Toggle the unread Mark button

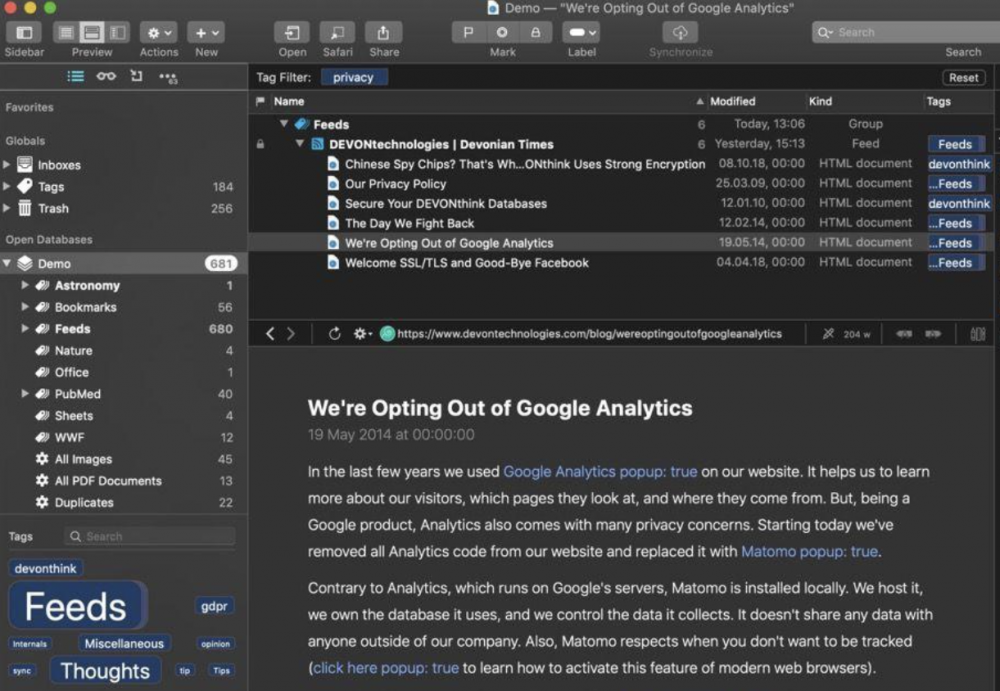503,33
